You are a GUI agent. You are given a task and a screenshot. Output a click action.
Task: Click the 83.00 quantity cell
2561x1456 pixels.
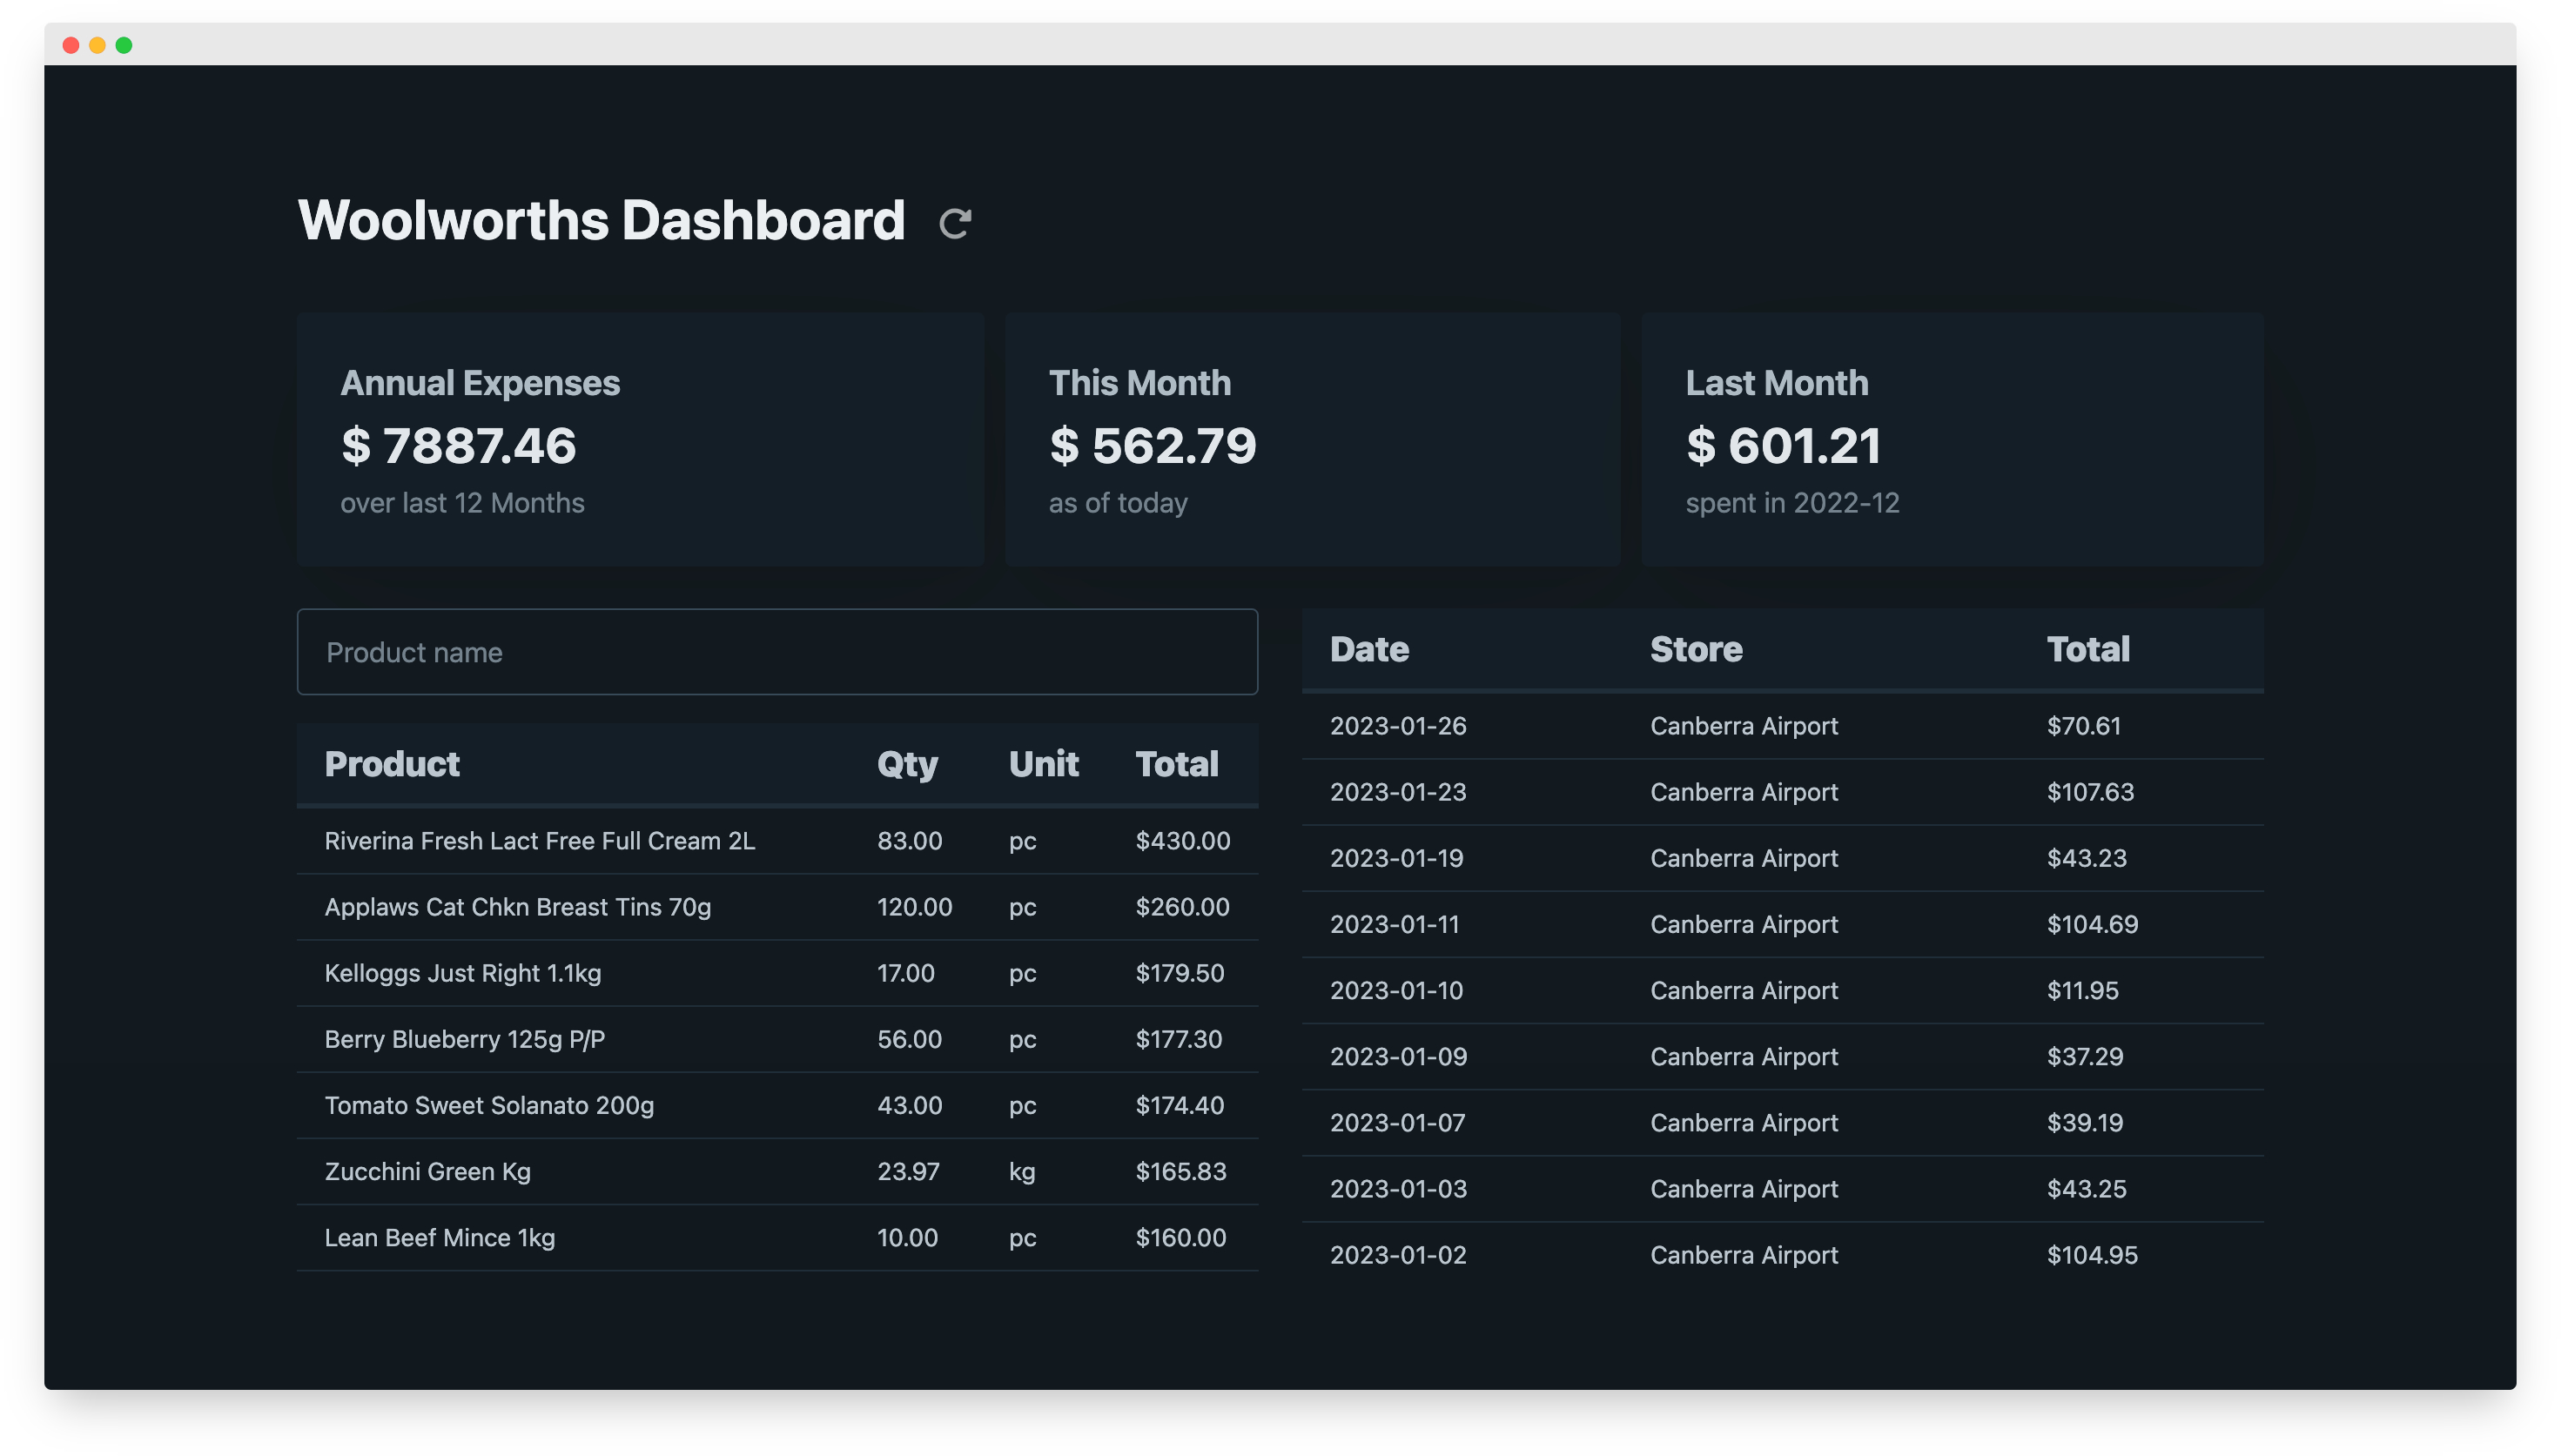[x=909, y=841]
